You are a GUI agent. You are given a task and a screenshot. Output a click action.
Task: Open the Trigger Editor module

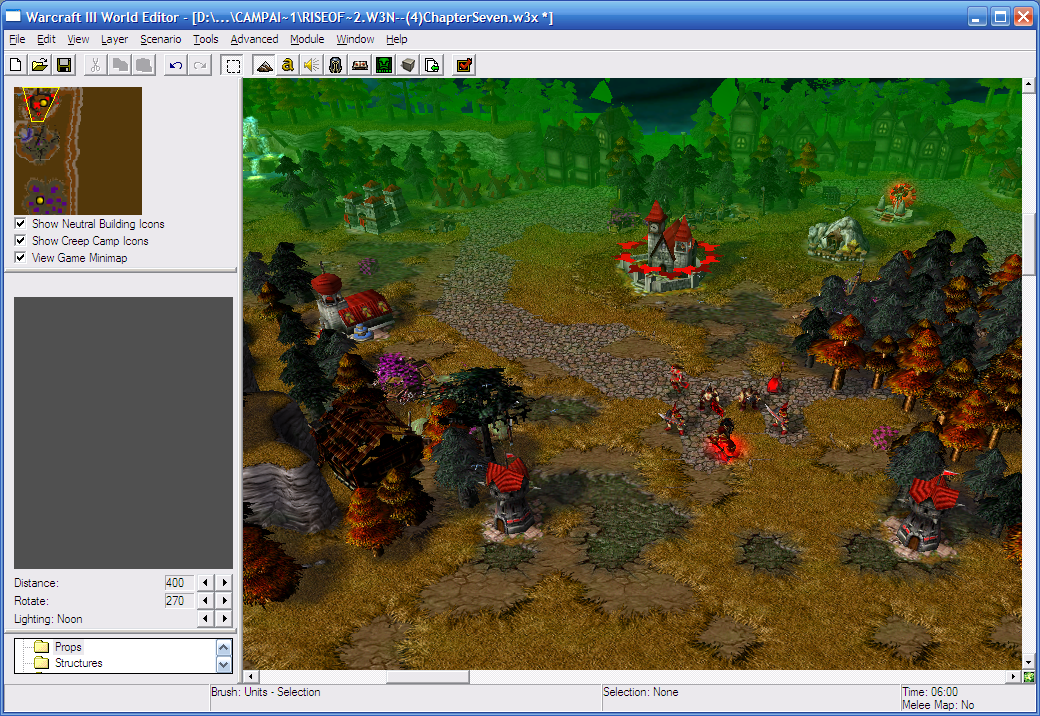click(288, 65)
